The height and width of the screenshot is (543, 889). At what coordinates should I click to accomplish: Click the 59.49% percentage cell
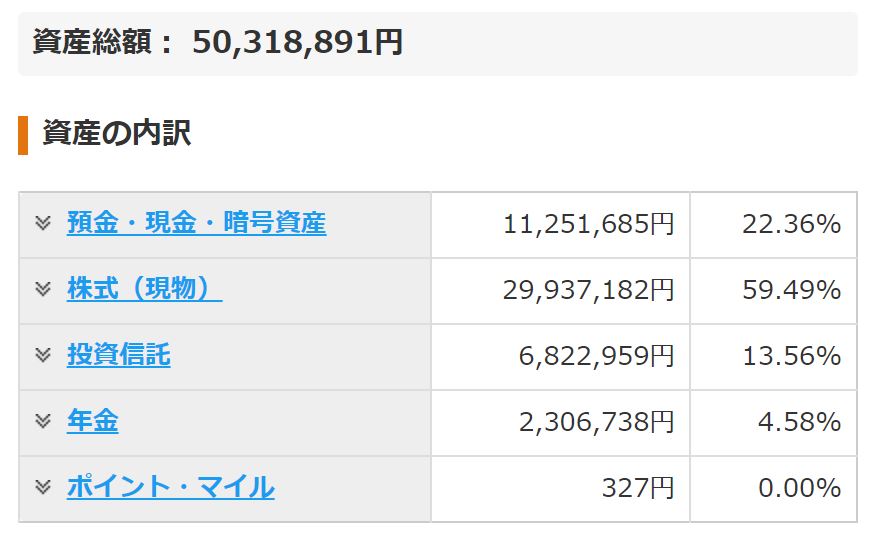click(x=773, y=291)
